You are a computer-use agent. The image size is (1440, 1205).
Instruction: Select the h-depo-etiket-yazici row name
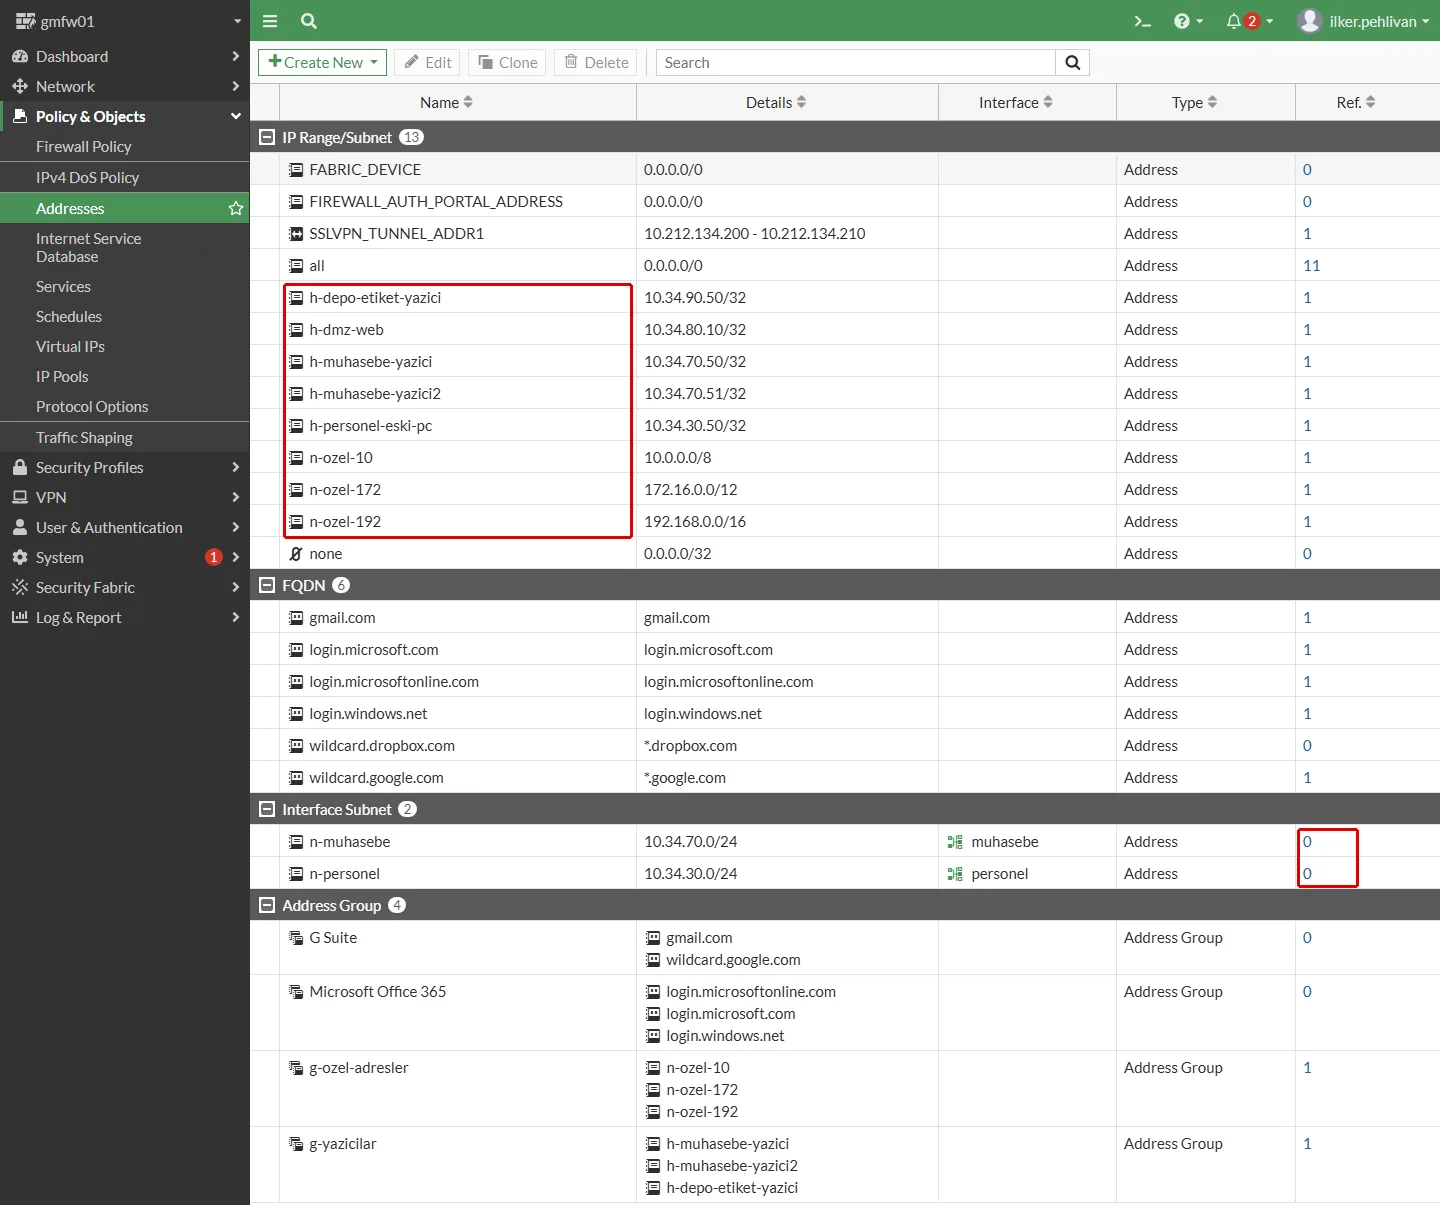pyautogui.click(x=375, y=298)
